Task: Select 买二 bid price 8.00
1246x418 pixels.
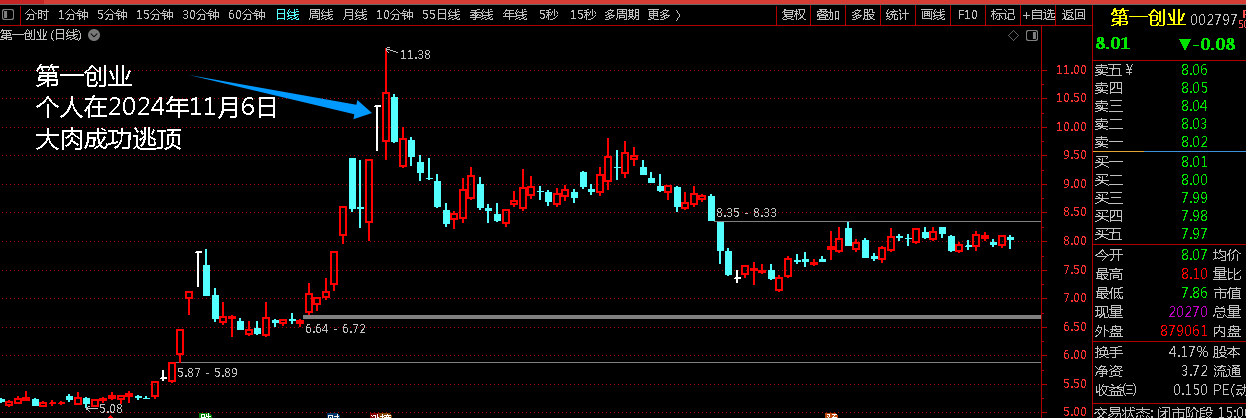Action: tap(1194, 179)
